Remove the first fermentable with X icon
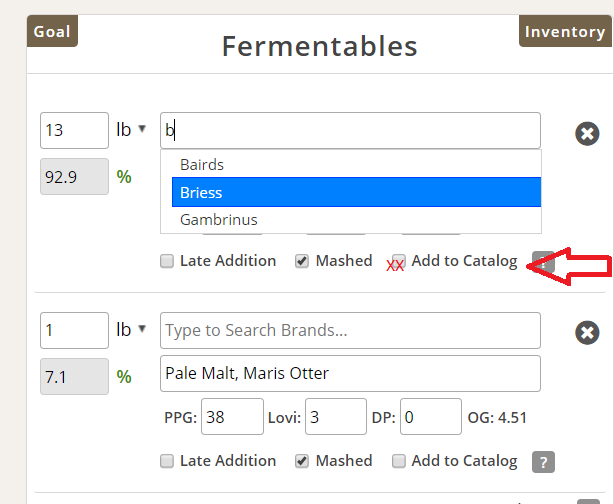Image resolution: width=614 pixels, height=504 pixels. (588, 133)
